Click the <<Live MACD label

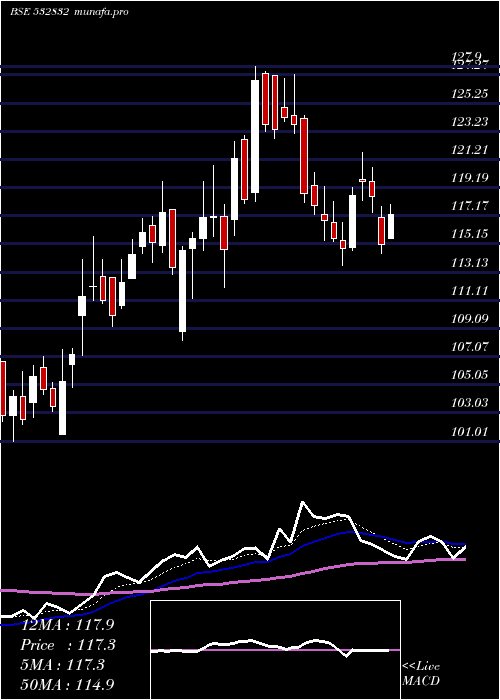pyautogui.click(x=421, y=674)
